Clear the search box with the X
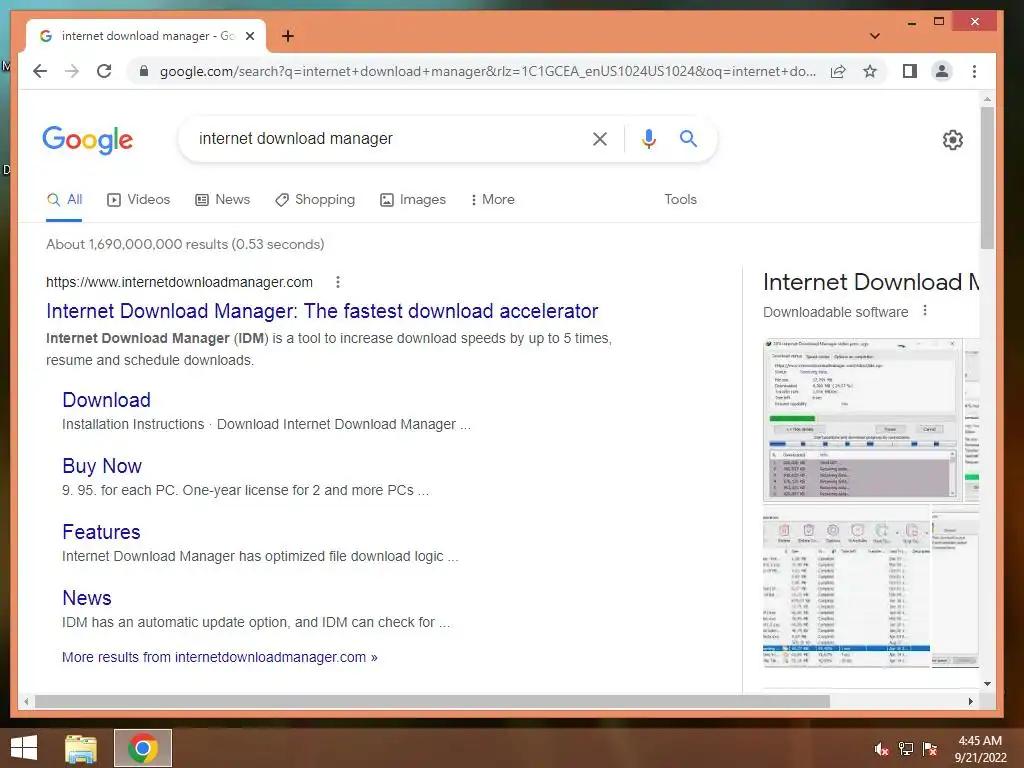1024x768 pixels. click(x=600, y=138)
